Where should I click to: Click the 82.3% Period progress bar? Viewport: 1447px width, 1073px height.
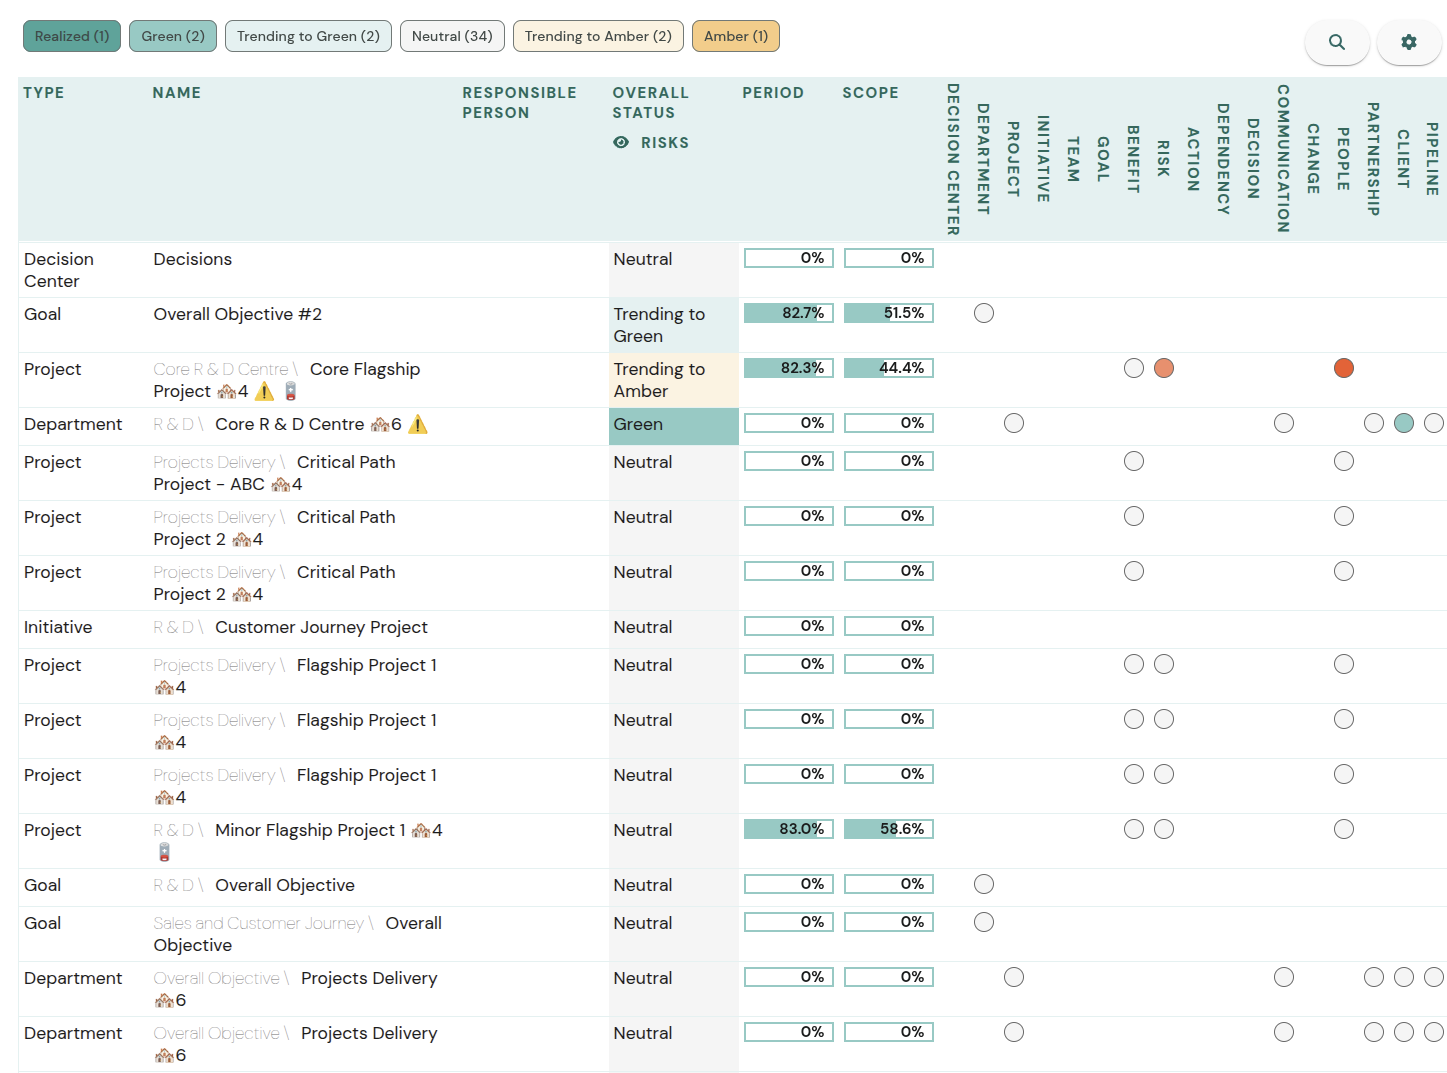coord(789,368)
